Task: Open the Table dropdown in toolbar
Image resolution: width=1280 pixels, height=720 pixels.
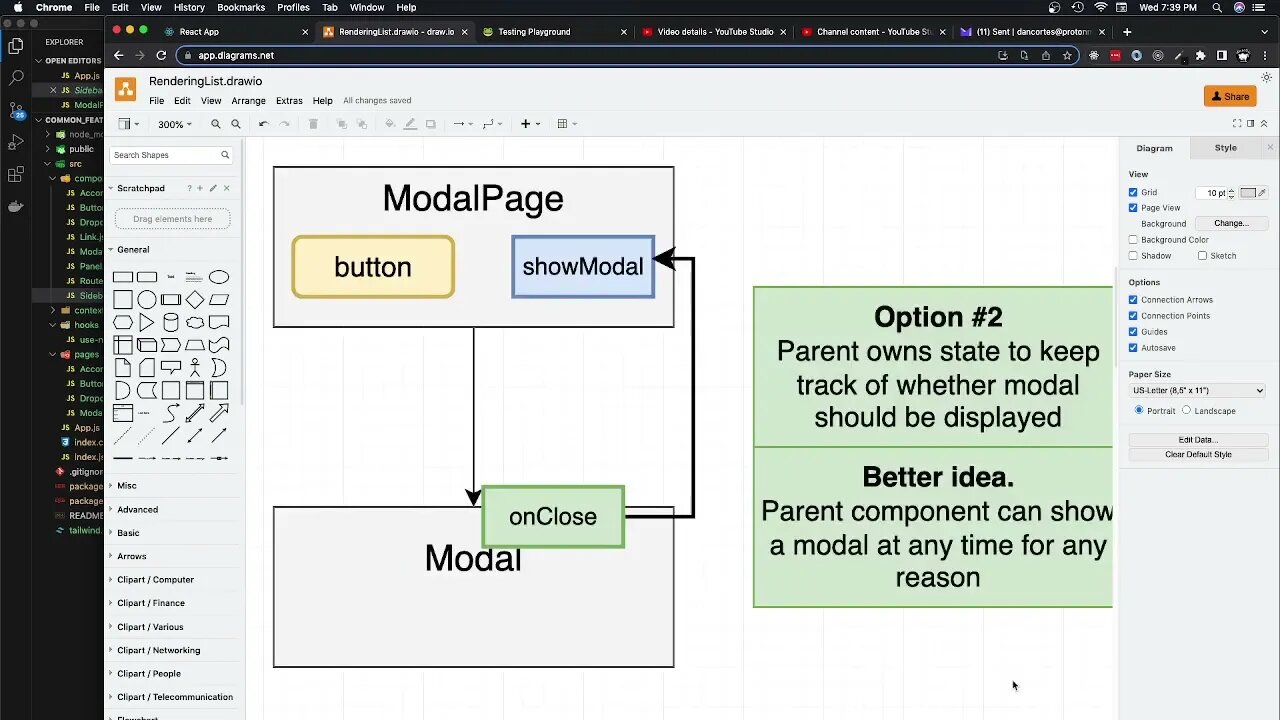Action: [x=566, y=124]
